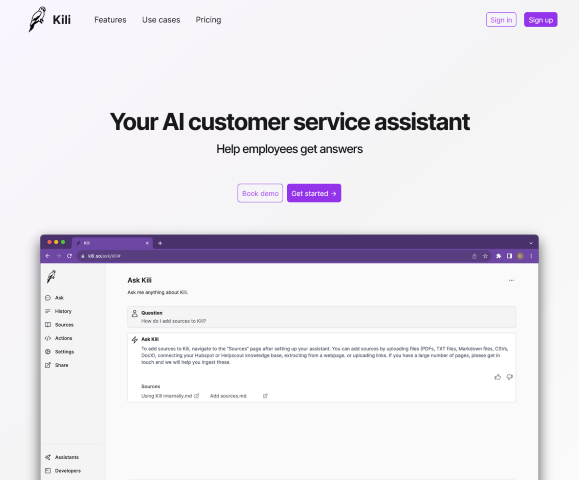Open the extensions puzzle icon

coord(499,256)
